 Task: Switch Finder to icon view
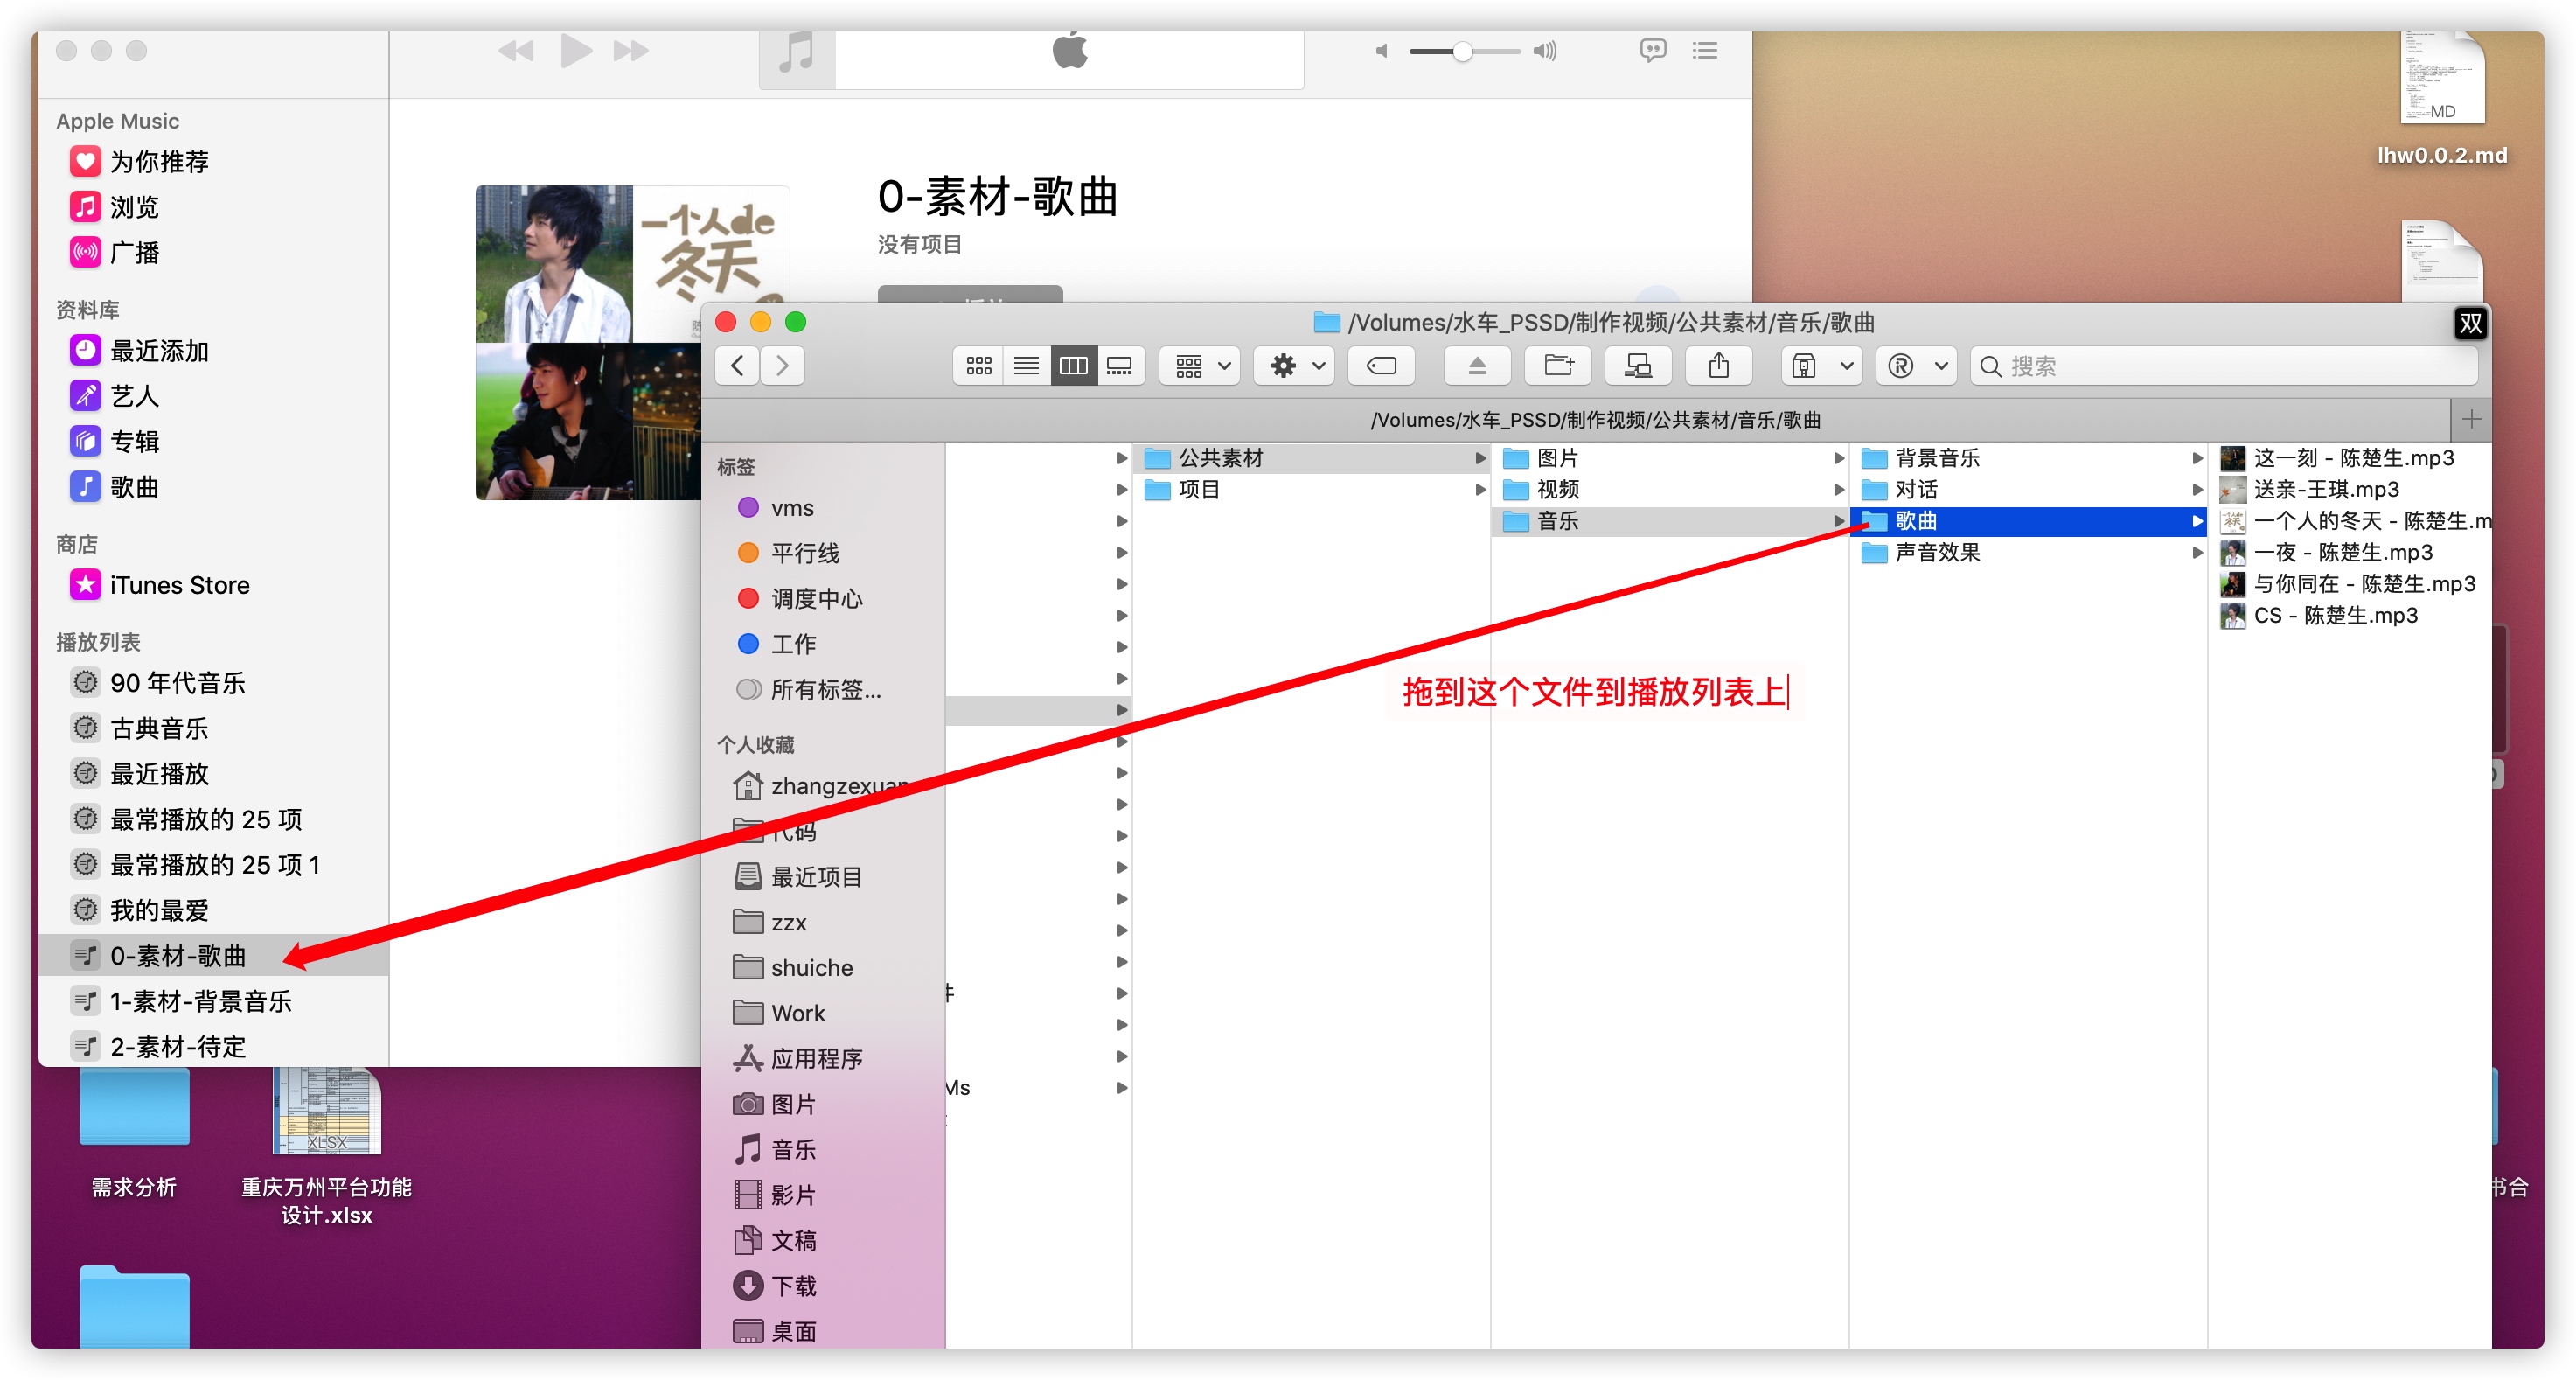click(979, 366)
